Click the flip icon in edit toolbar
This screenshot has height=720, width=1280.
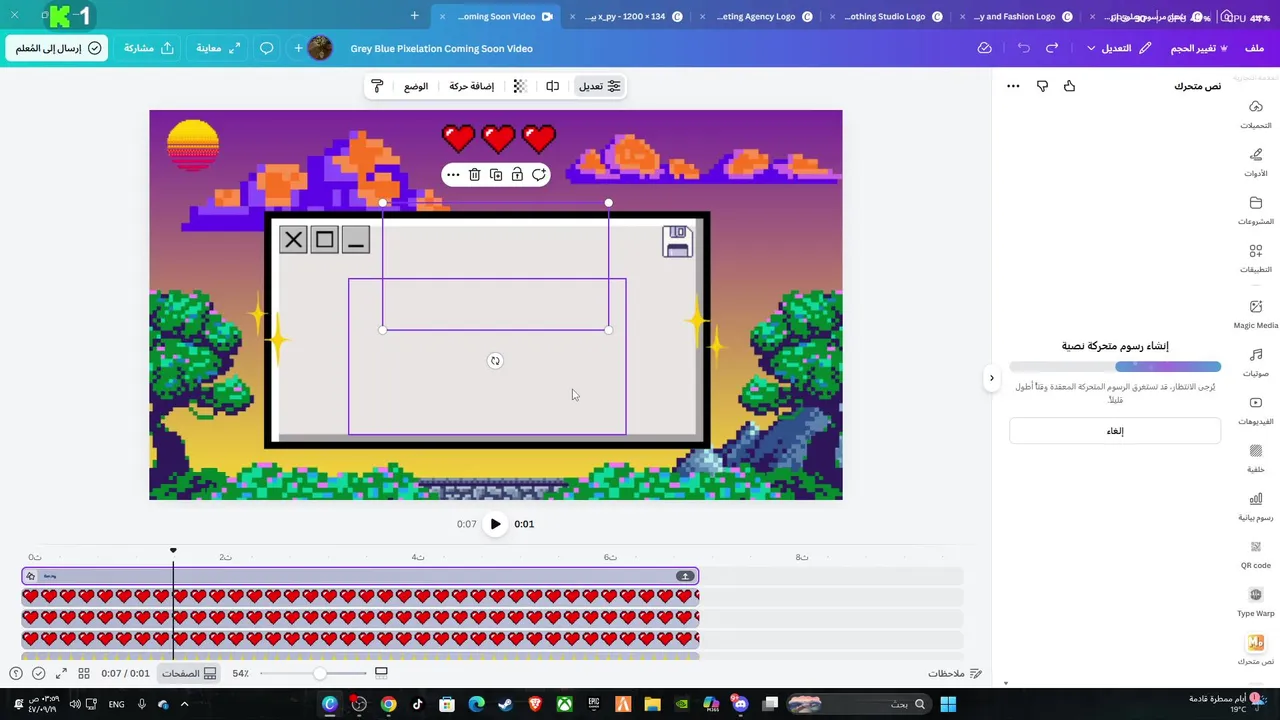point(552,86)
